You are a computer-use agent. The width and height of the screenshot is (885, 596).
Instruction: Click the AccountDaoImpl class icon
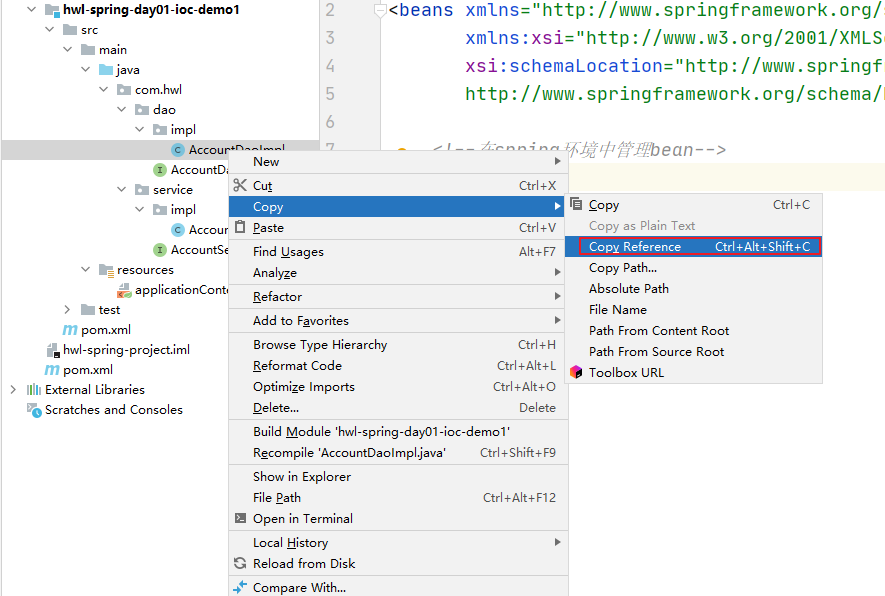pyautogui.click(x=178, y=150)
